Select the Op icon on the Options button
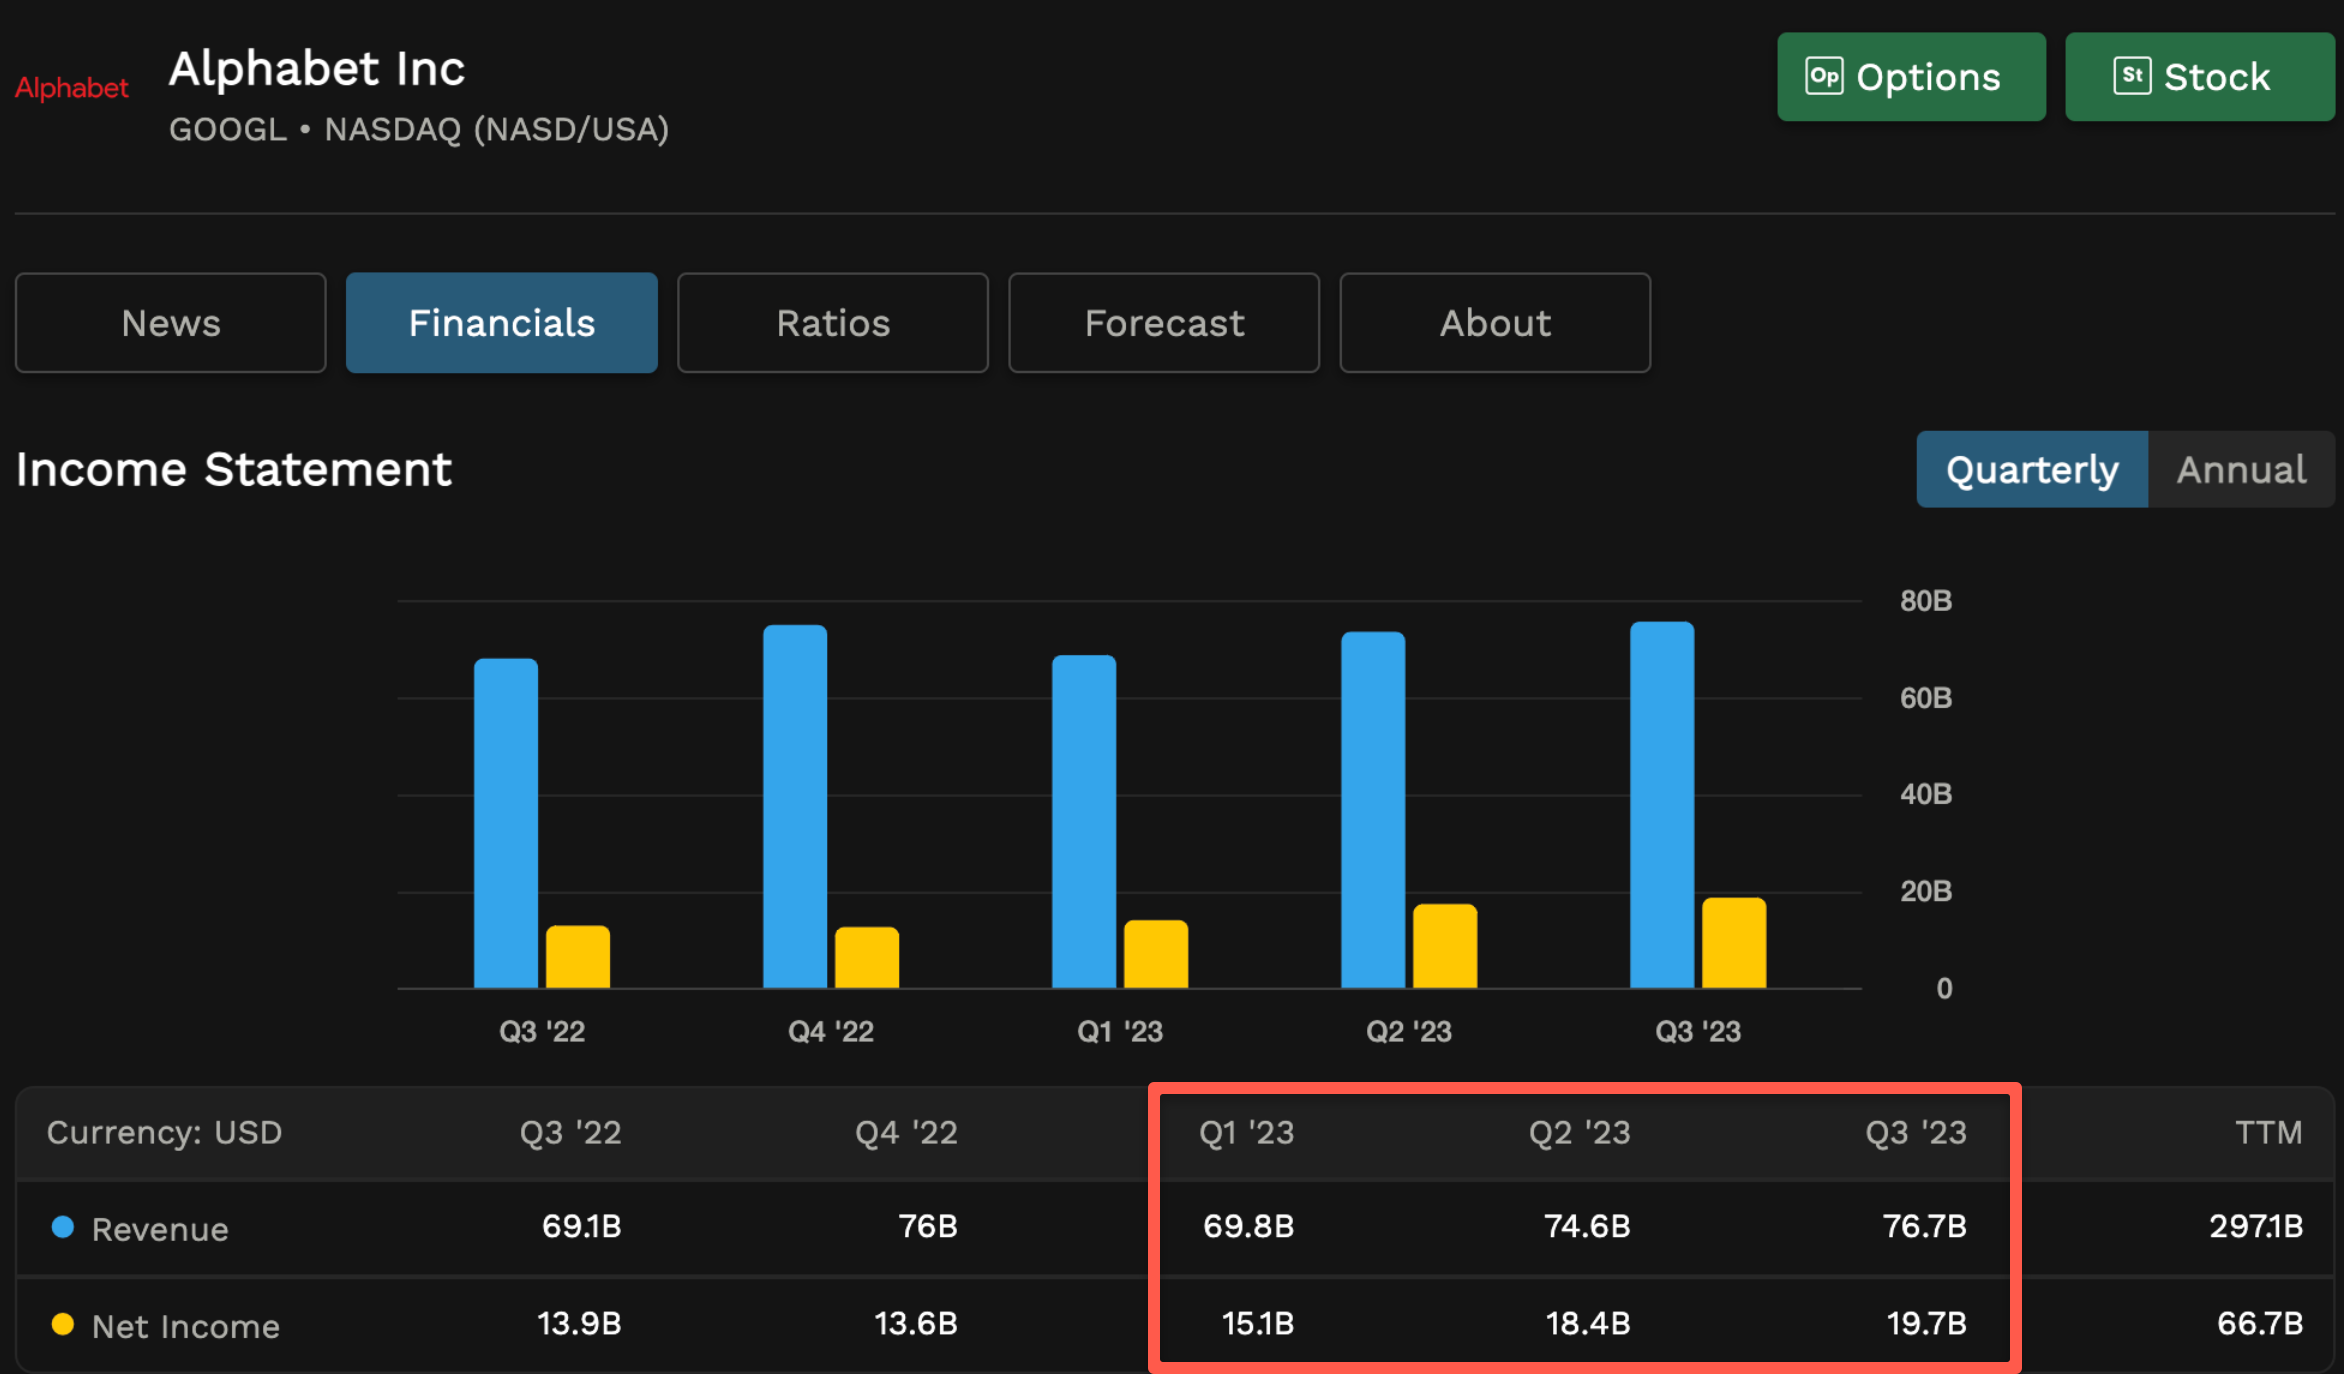Viewport: 2344px width, 1374px height. 1826,76
